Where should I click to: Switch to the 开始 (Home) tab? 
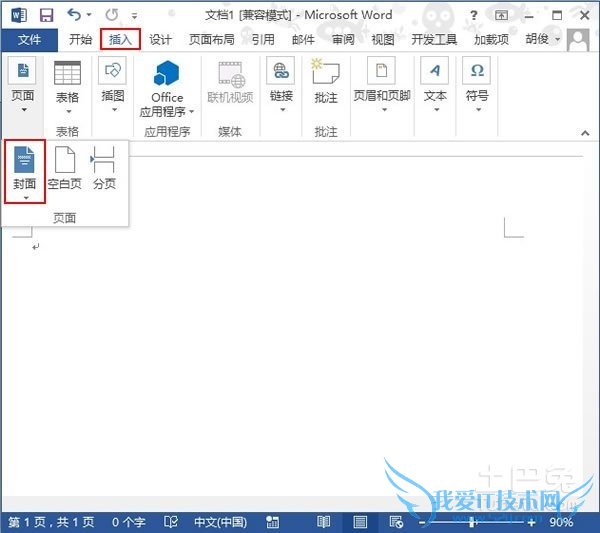pyautogui.click(x=80, y=39)
